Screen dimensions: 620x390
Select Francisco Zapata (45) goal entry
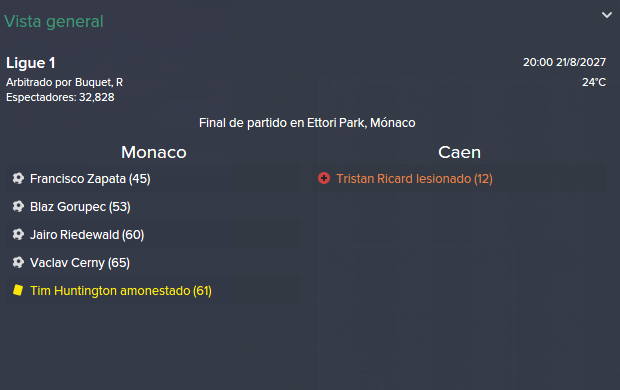click(x=90, y=179)
